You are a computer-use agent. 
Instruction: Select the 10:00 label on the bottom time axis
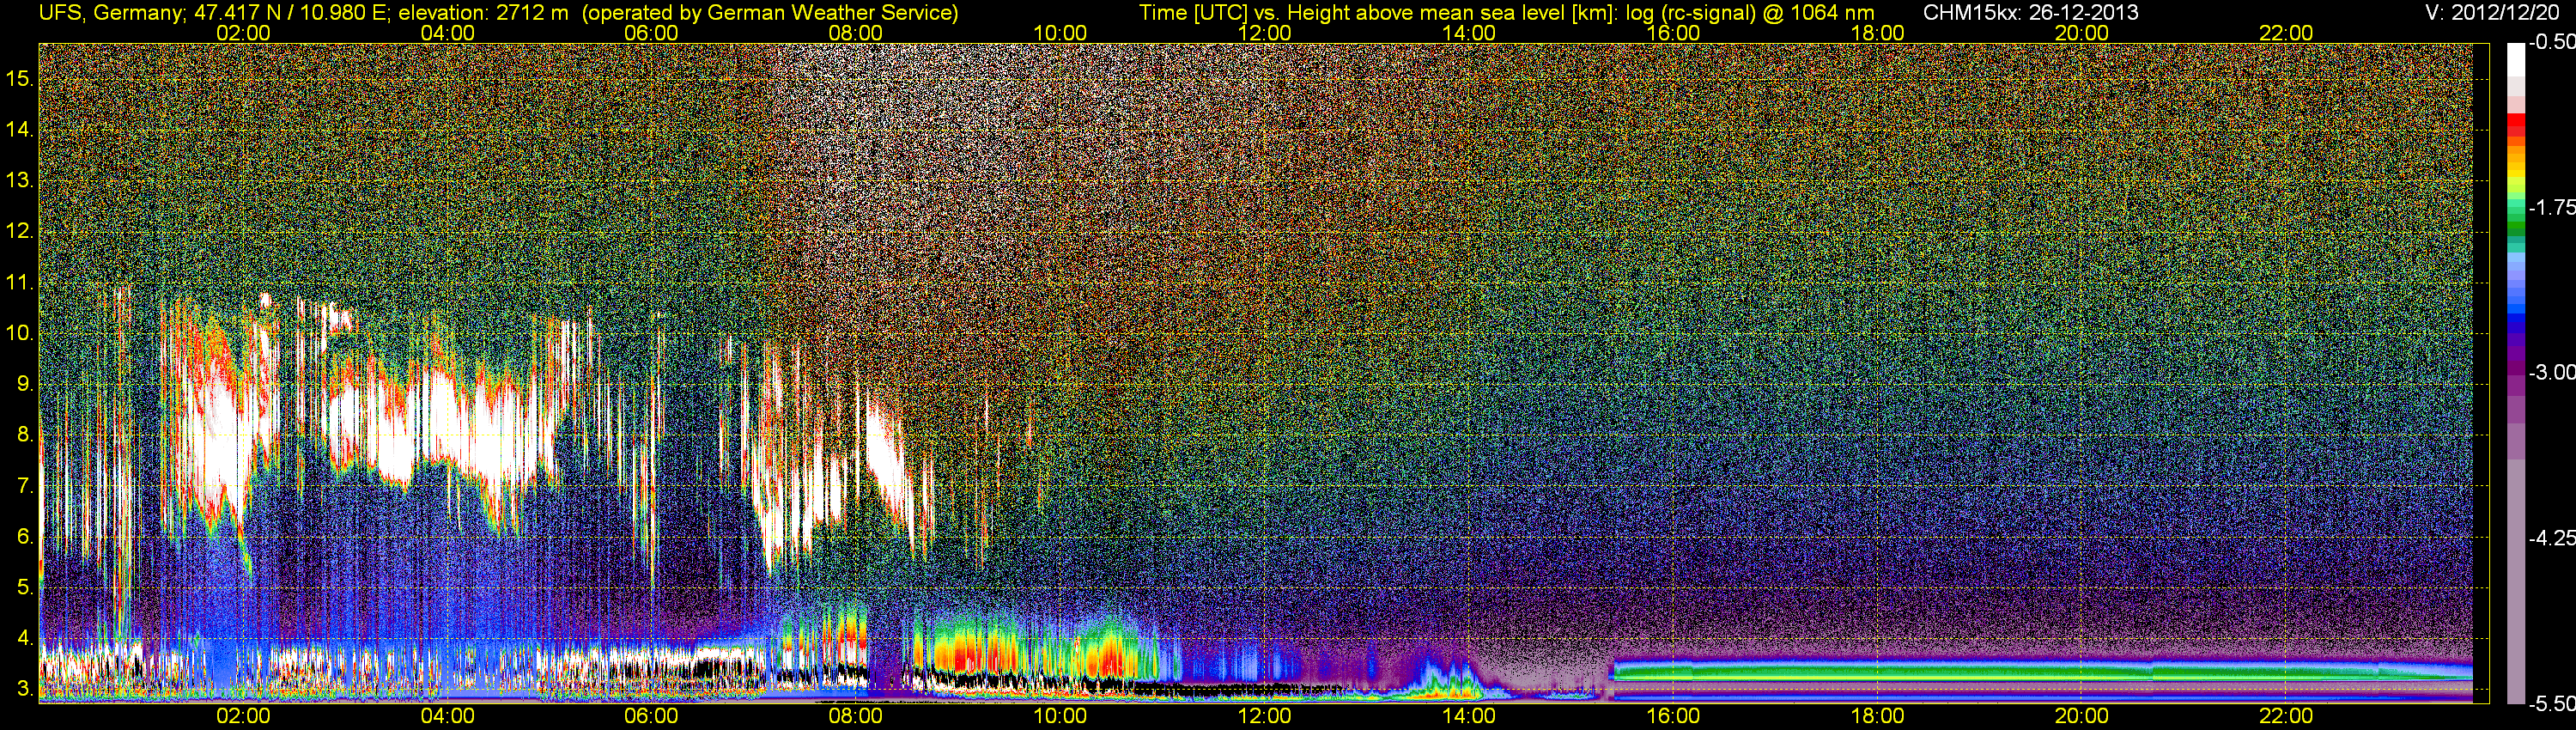click(x=1060, y=716)
